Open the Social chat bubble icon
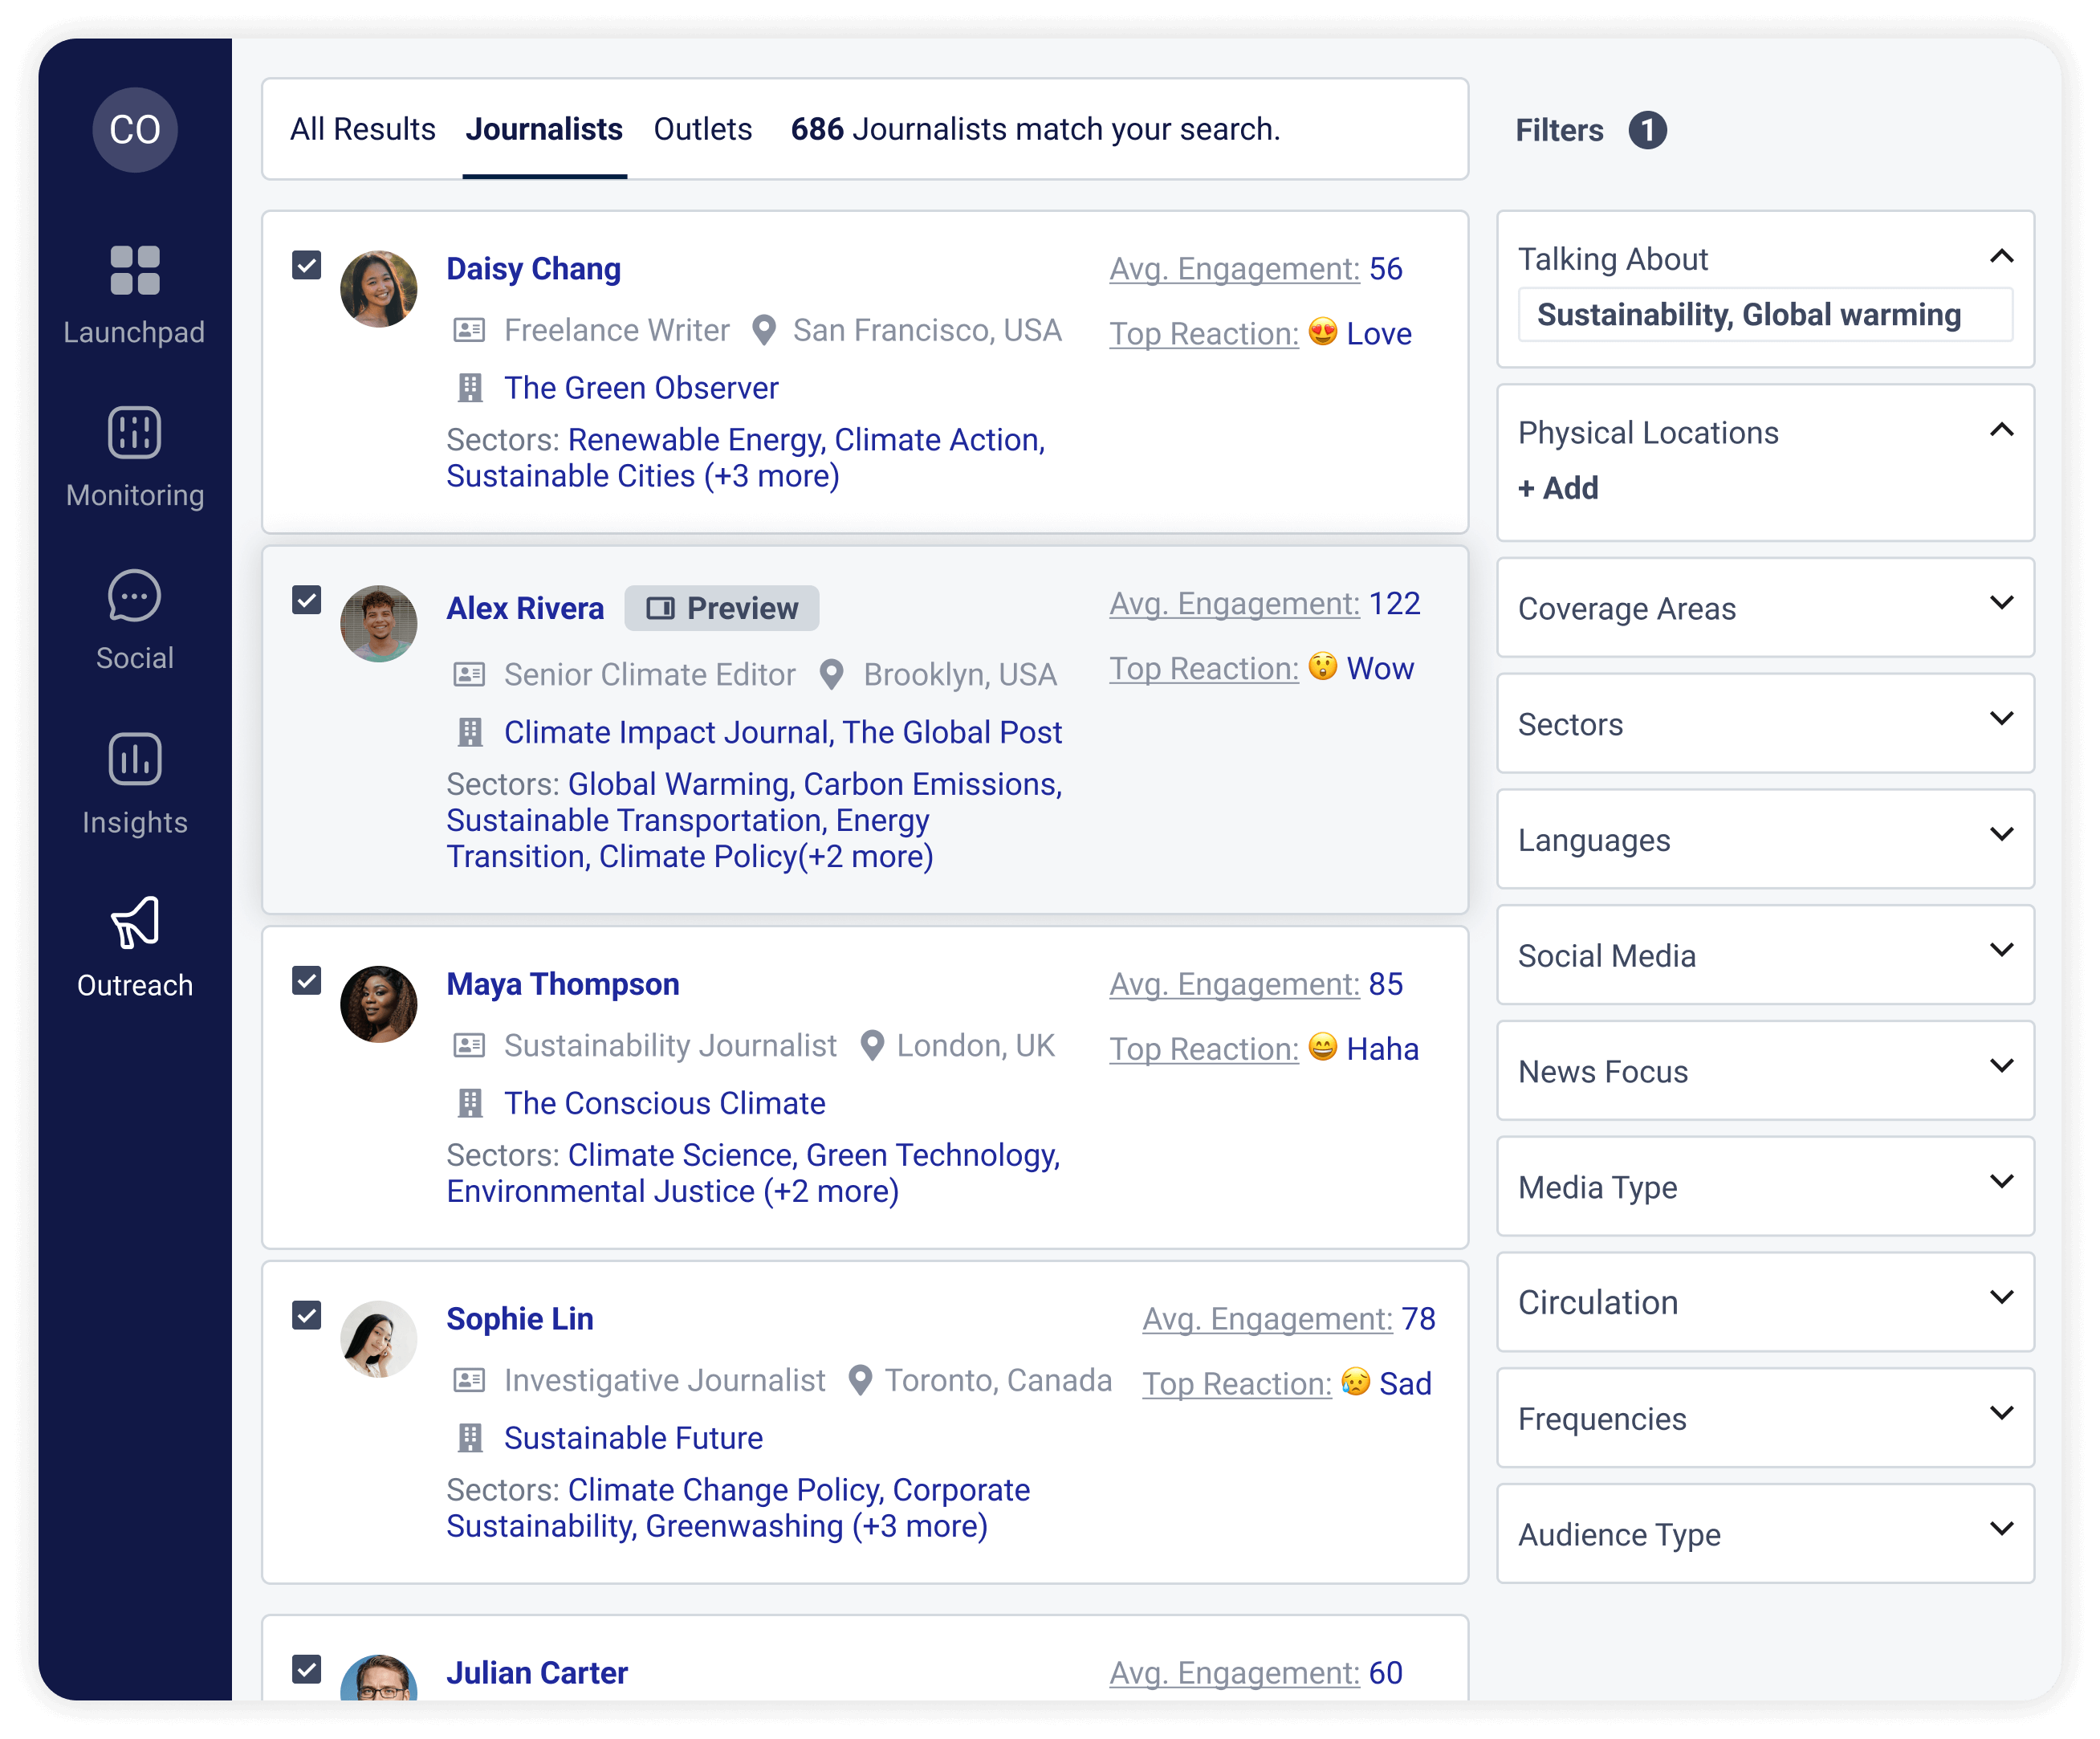Screen dimensions: 2100x1739 [x=134, y=596]
